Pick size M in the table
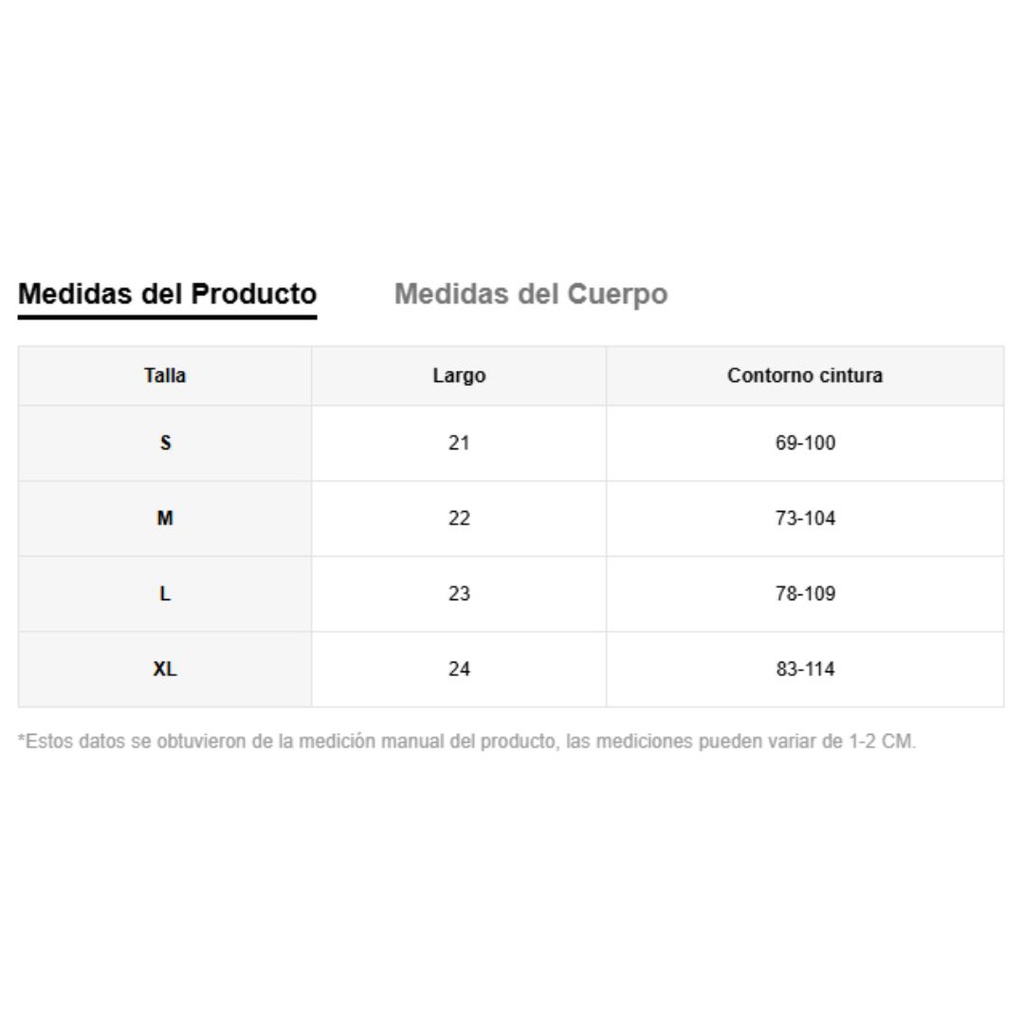This screenshot has width=1024, height=1024. click(x=165, y=518)
